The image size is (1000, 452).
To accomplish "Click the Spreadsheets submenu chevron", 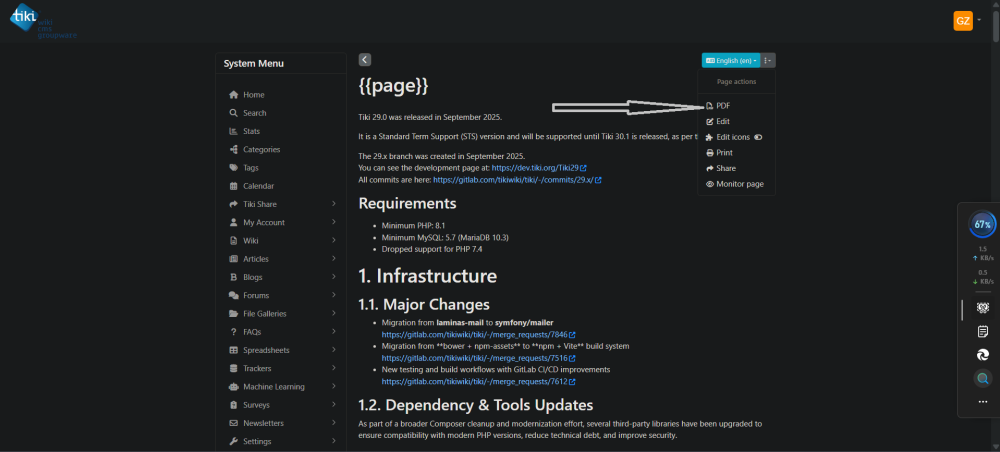I will pos(334,351).
